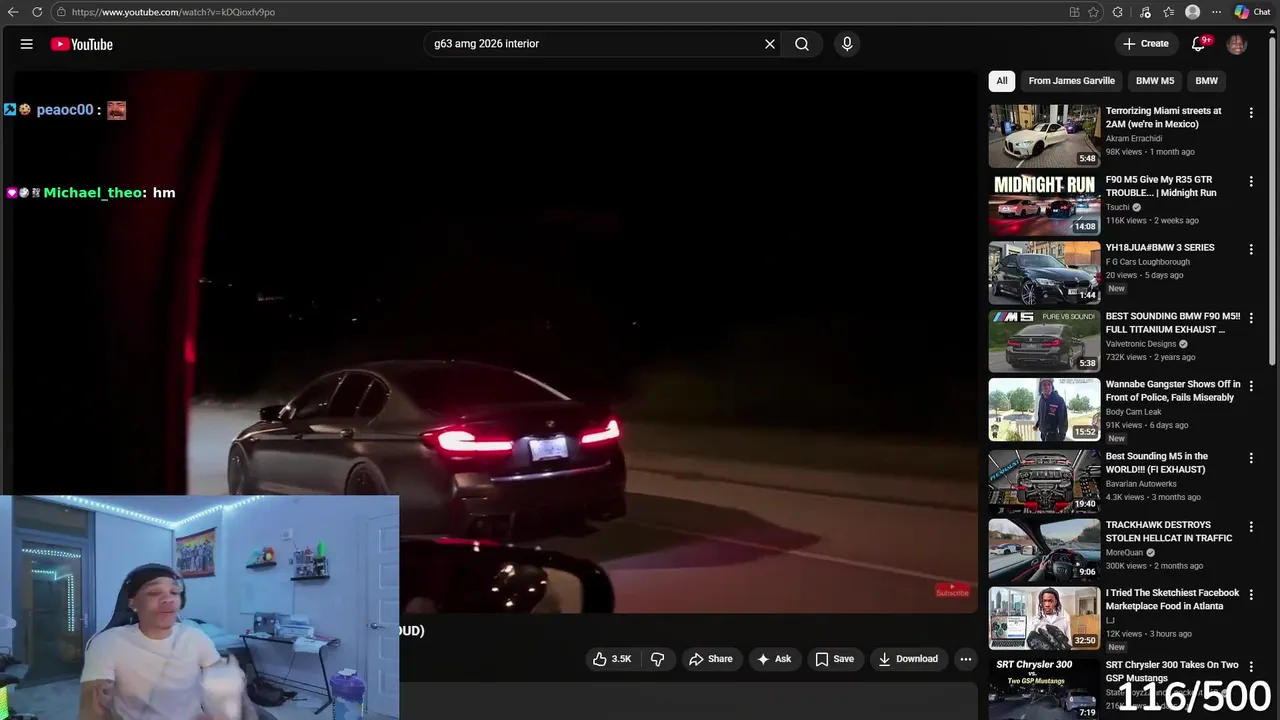Click the Subscribe watermark in video
The height and width of the screenshot is (720, 1280).
(x=952, y=591)
